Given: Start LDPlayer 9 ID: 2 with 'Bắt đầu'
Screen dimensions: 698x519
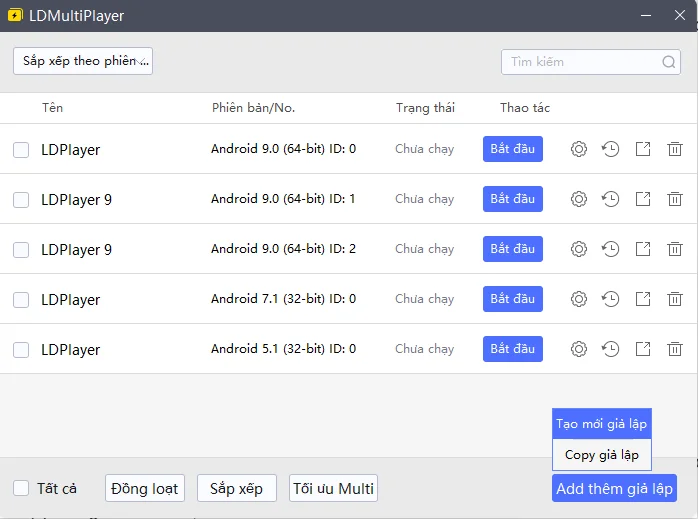Looking at the screenshot, I should coord(513,248).
